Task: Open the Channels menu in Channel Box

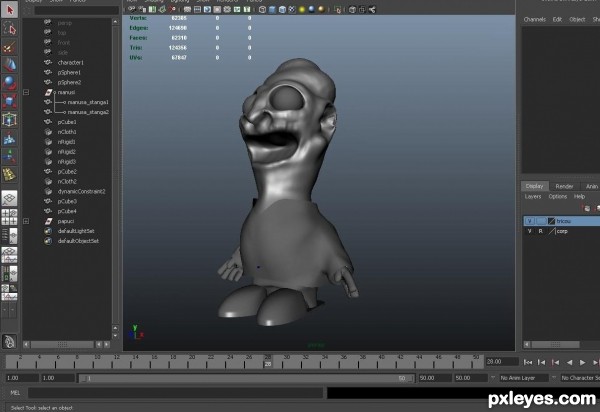Action: (535, 20)
